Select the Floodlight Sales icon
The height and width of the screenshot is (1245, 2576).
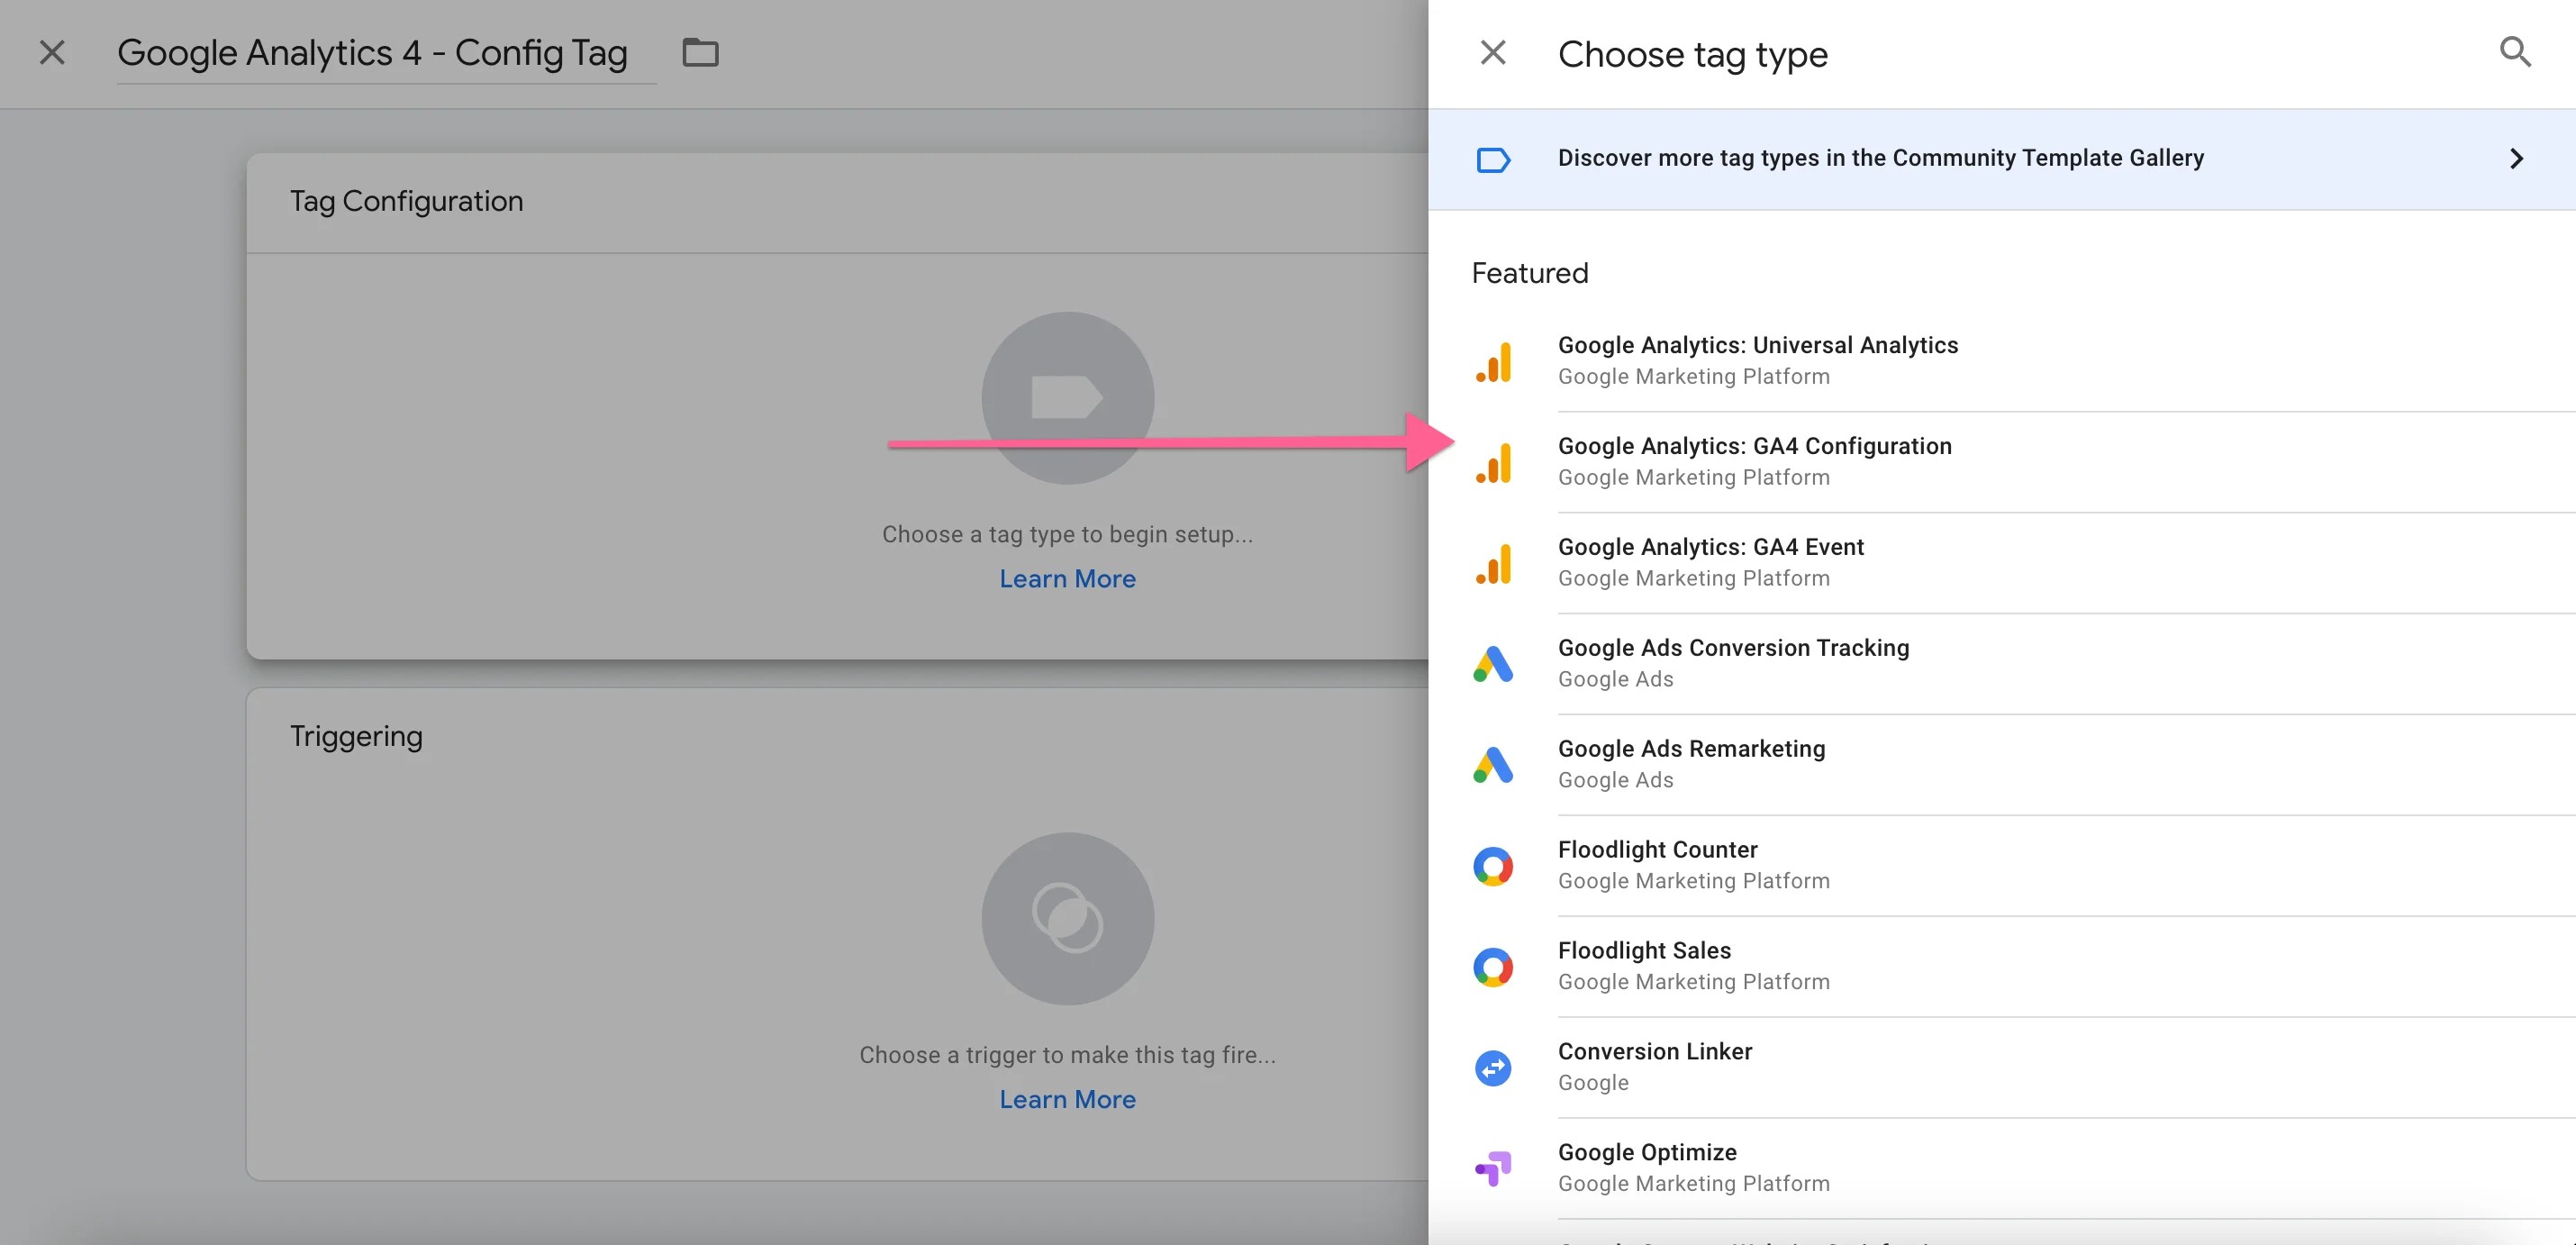pyautogui.click(x=1493, y=966)
